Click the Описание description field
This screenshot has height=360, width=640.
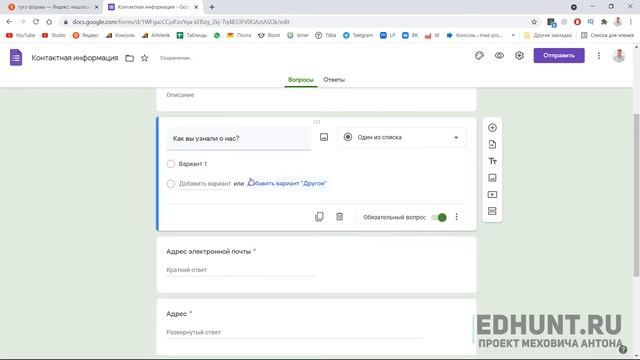tap(180, 95)
